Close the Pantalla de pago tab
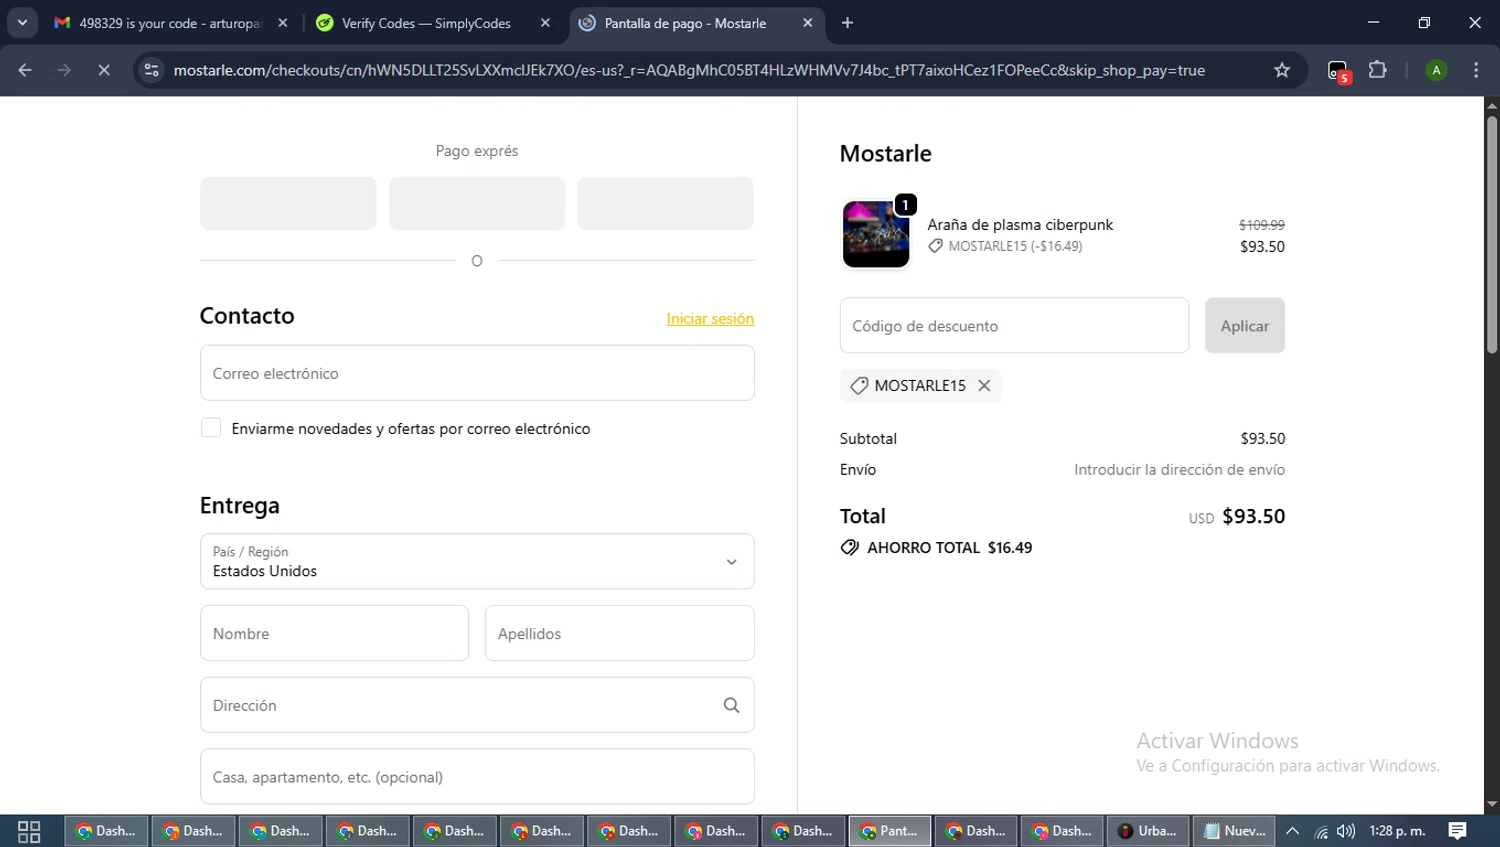The image size is (1500, 847). click(807, 23)
